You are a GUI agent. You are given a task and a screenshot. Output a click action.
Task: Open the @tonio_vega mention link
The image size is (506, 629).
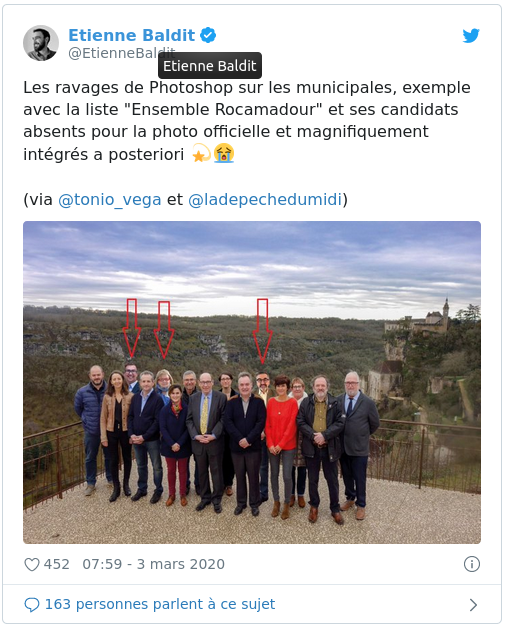110,199
